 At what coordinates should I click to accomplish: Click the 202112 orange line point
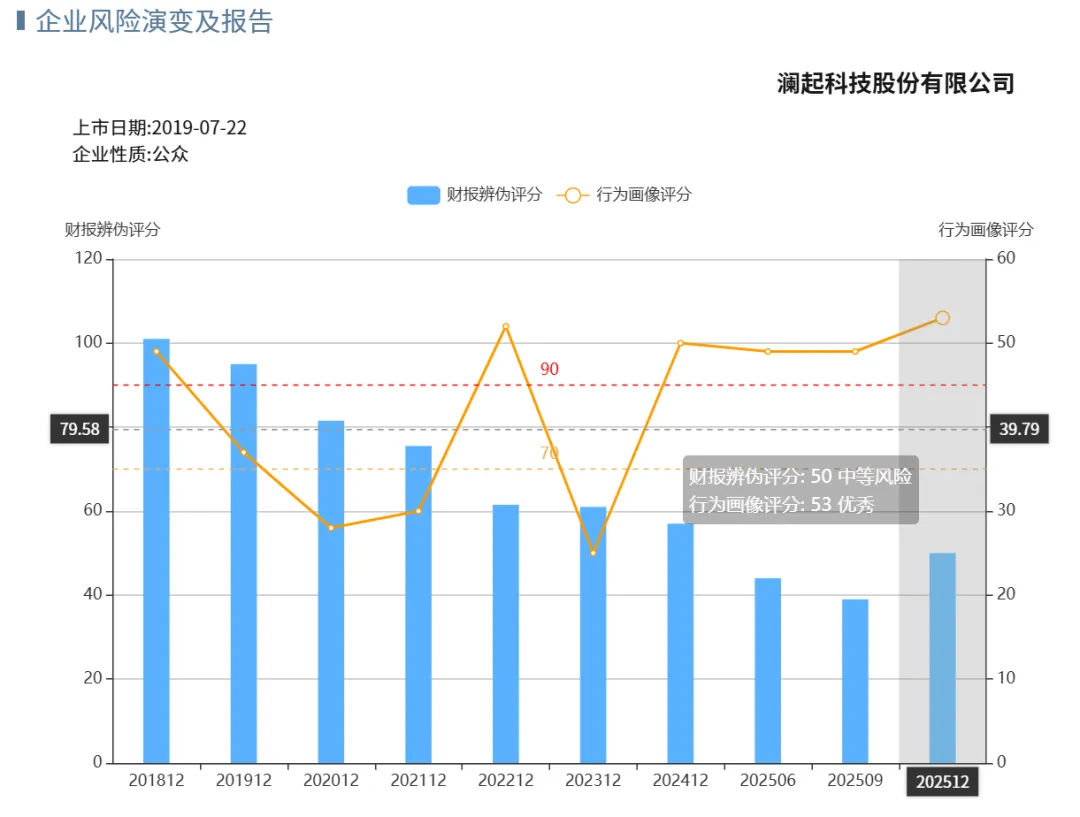tap(418, 511)
